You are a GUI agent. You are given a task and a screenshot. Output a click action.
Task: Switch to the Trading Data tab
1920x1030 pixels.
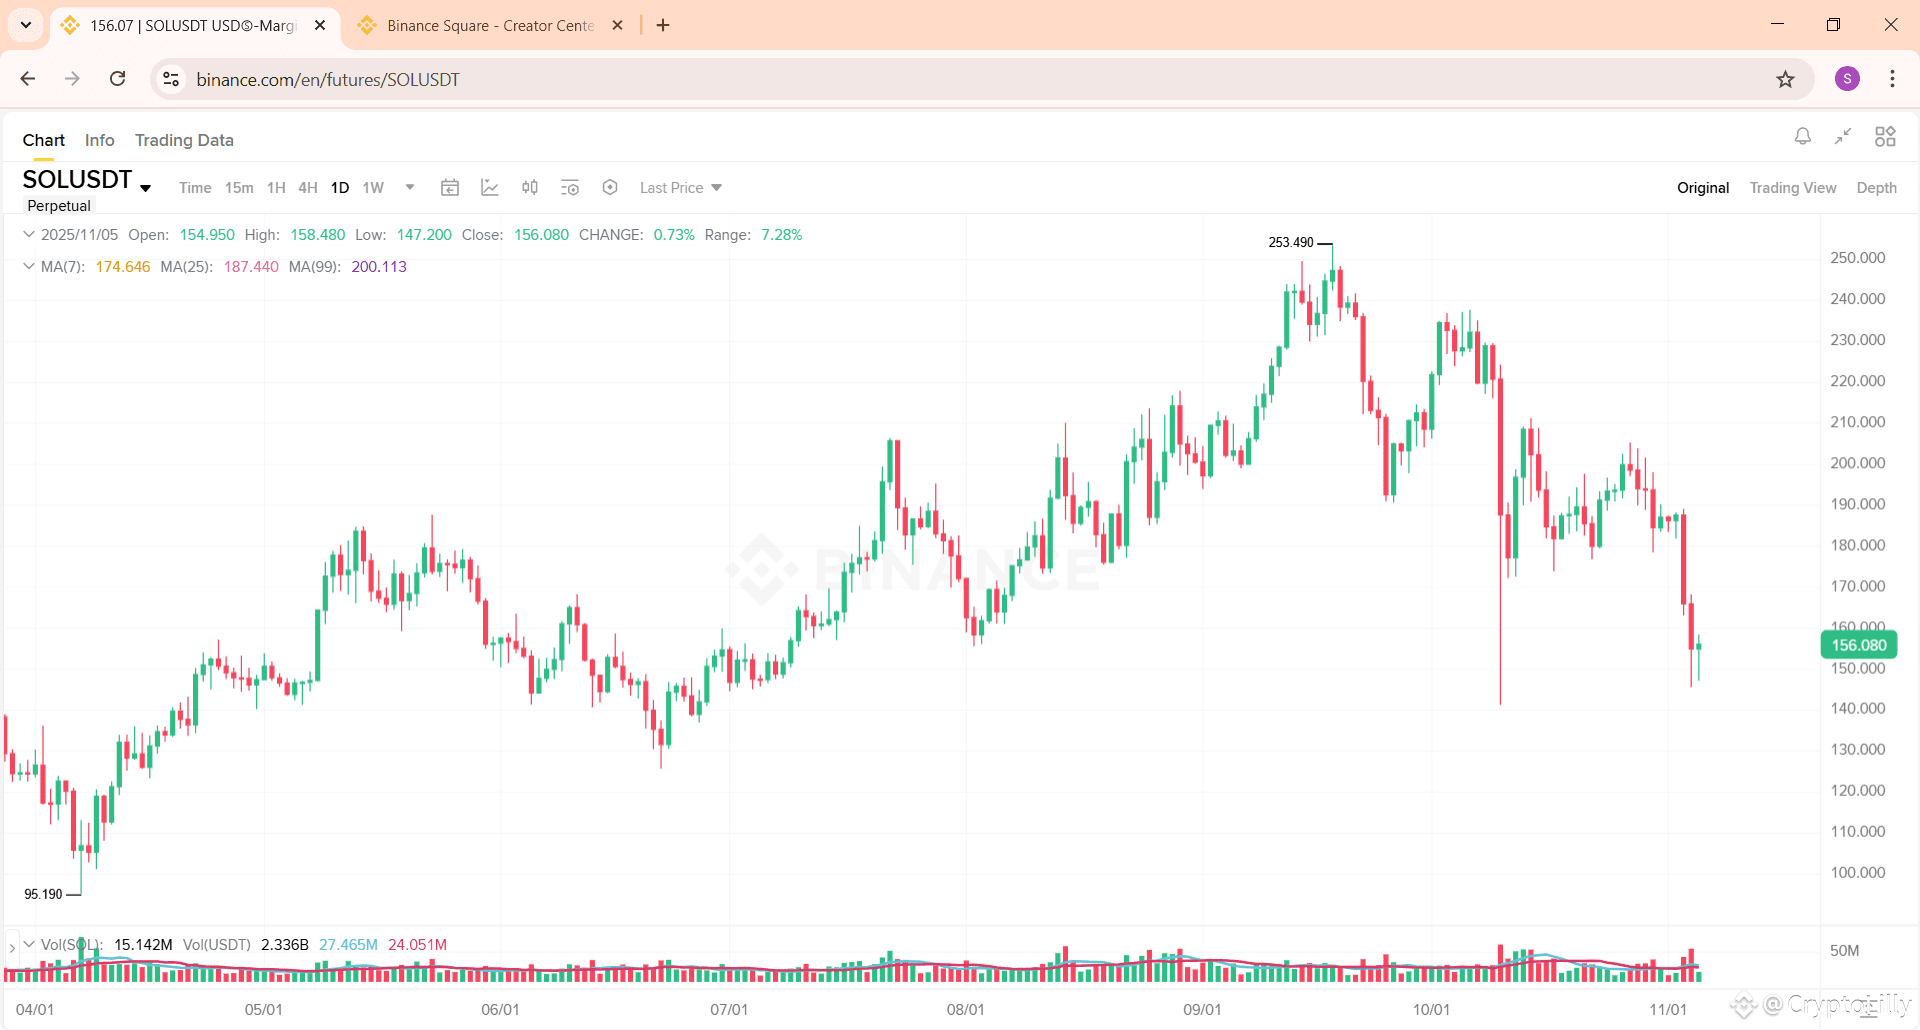pyautogui.click(x=184, y=140)
